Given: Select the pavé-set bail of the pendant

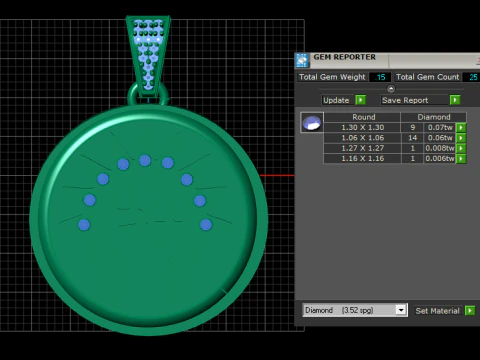Looking at the screenshot, I should click(148, 55).
